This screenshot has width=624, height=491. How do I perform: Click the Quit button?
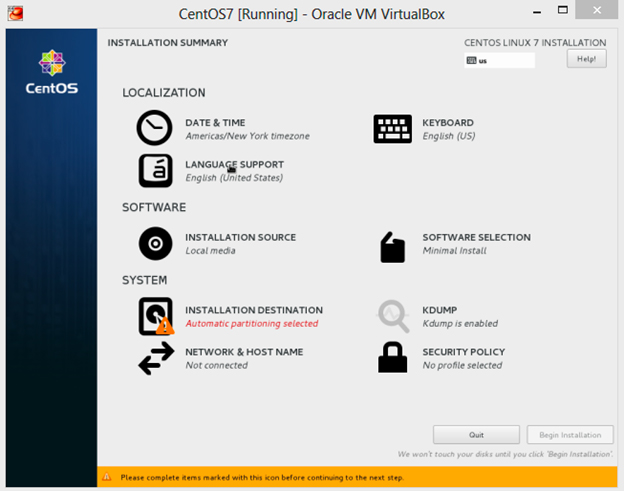(x=476, y=435)
